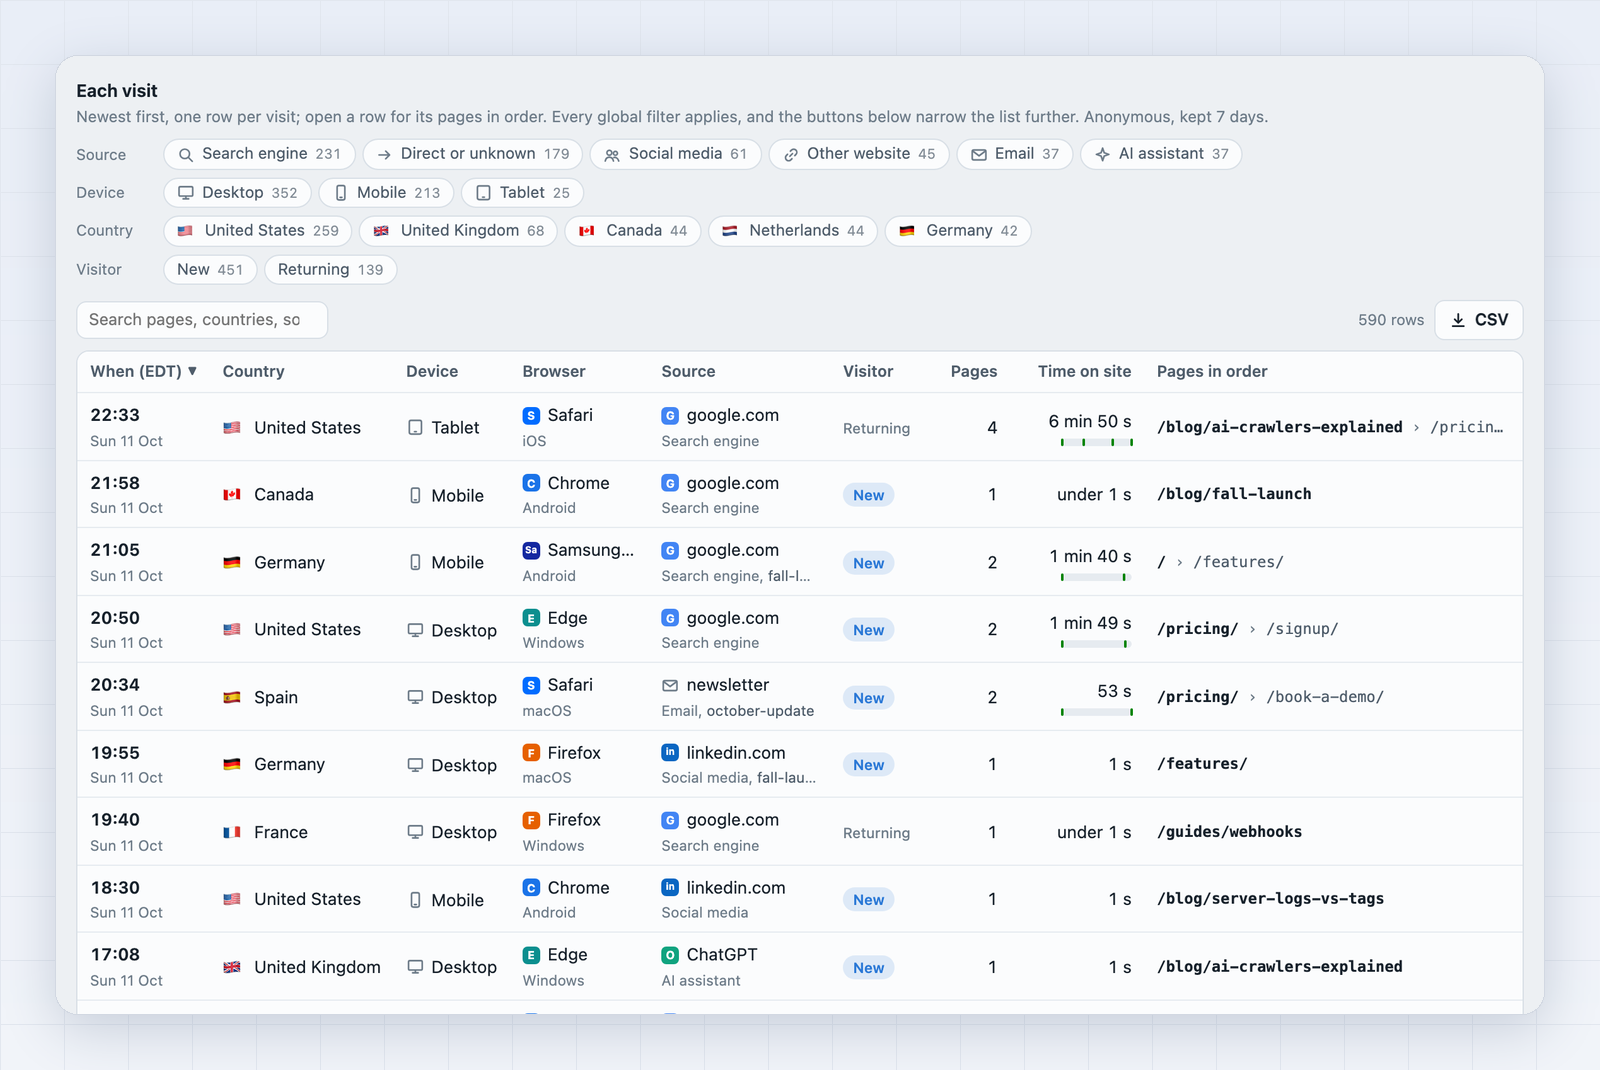Click the Safari icon in the 22:33 row
The image size is (1600, 1070).
531,415
